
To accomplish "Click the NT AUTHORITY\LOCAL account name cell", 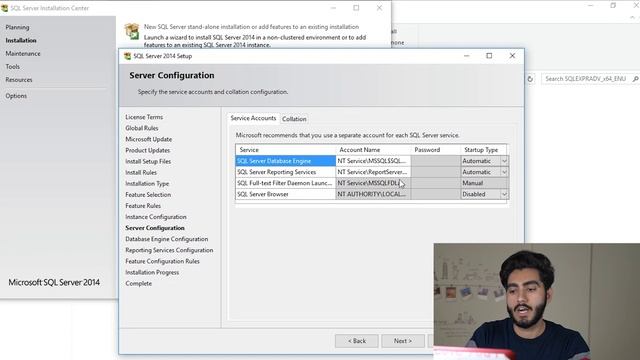I will (373, 194).
